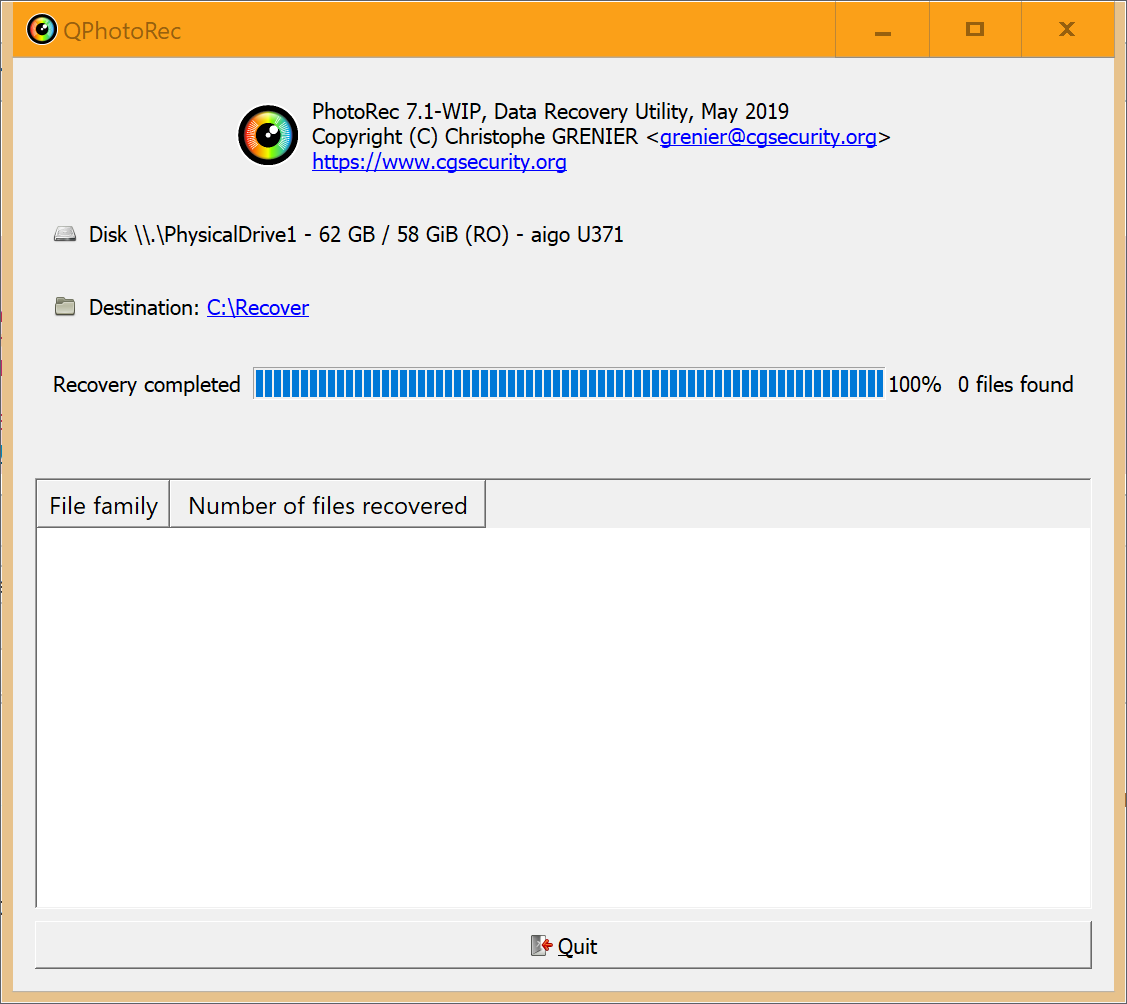
Task: Click the exit door icon on Quit
Action: (541, 946)
